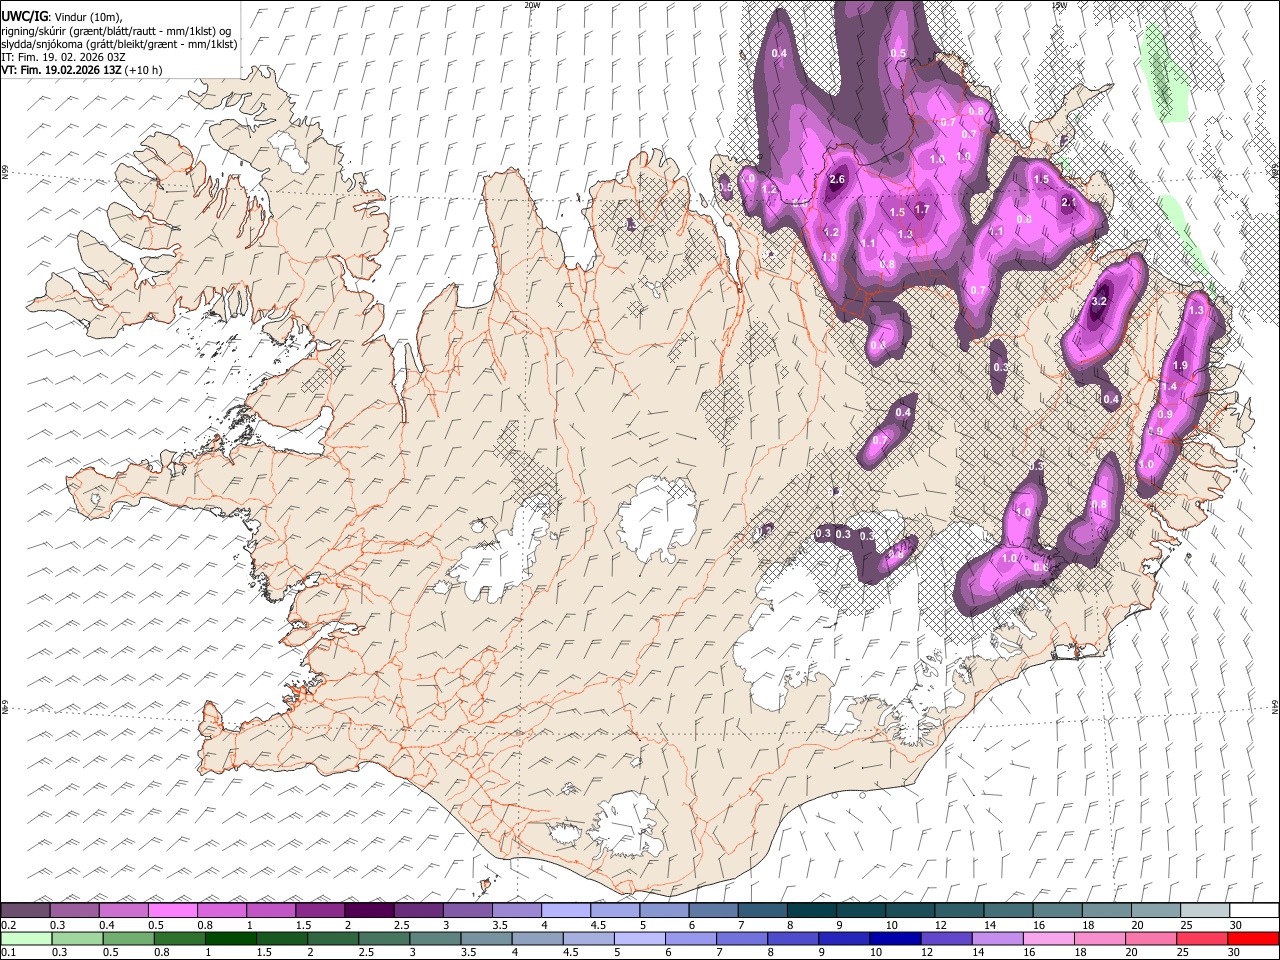Click the 0.8 label in bottom legend row
Viewport: 1280px width, 960px height.
pyautogui.click(x=162, y=952)
